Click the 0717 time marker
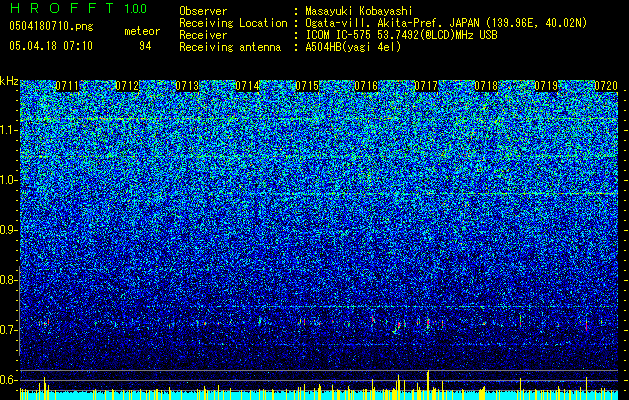629x400 pixels. (426, 86)
